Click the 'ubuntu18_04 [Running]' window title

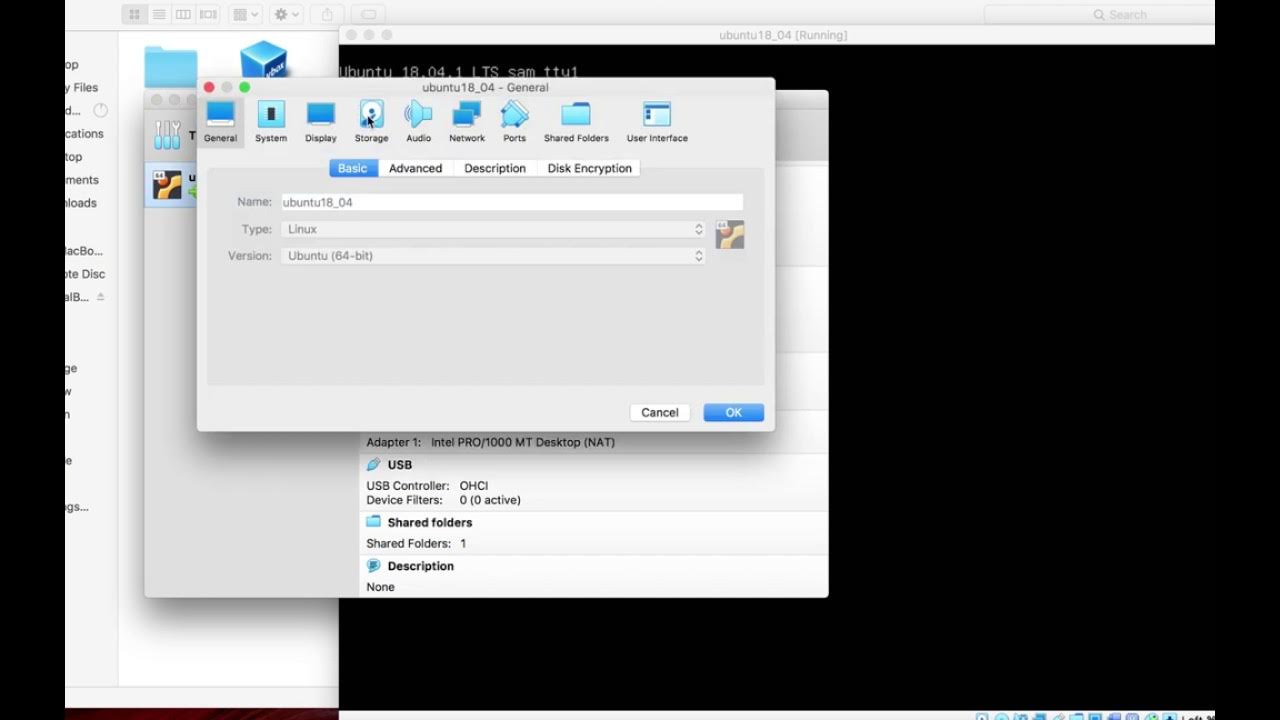tap(783, 35)
